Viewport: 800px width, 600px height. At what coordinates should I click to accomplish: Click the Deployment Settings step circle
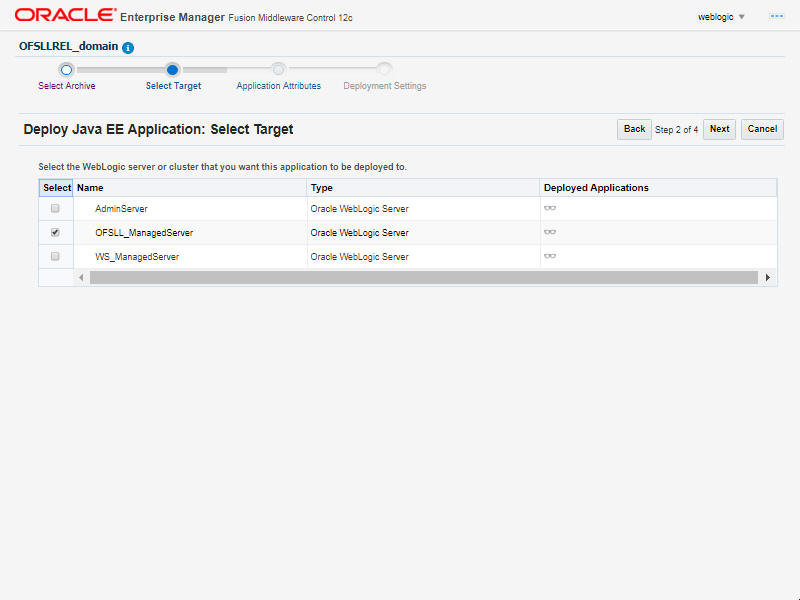(384, 69)
